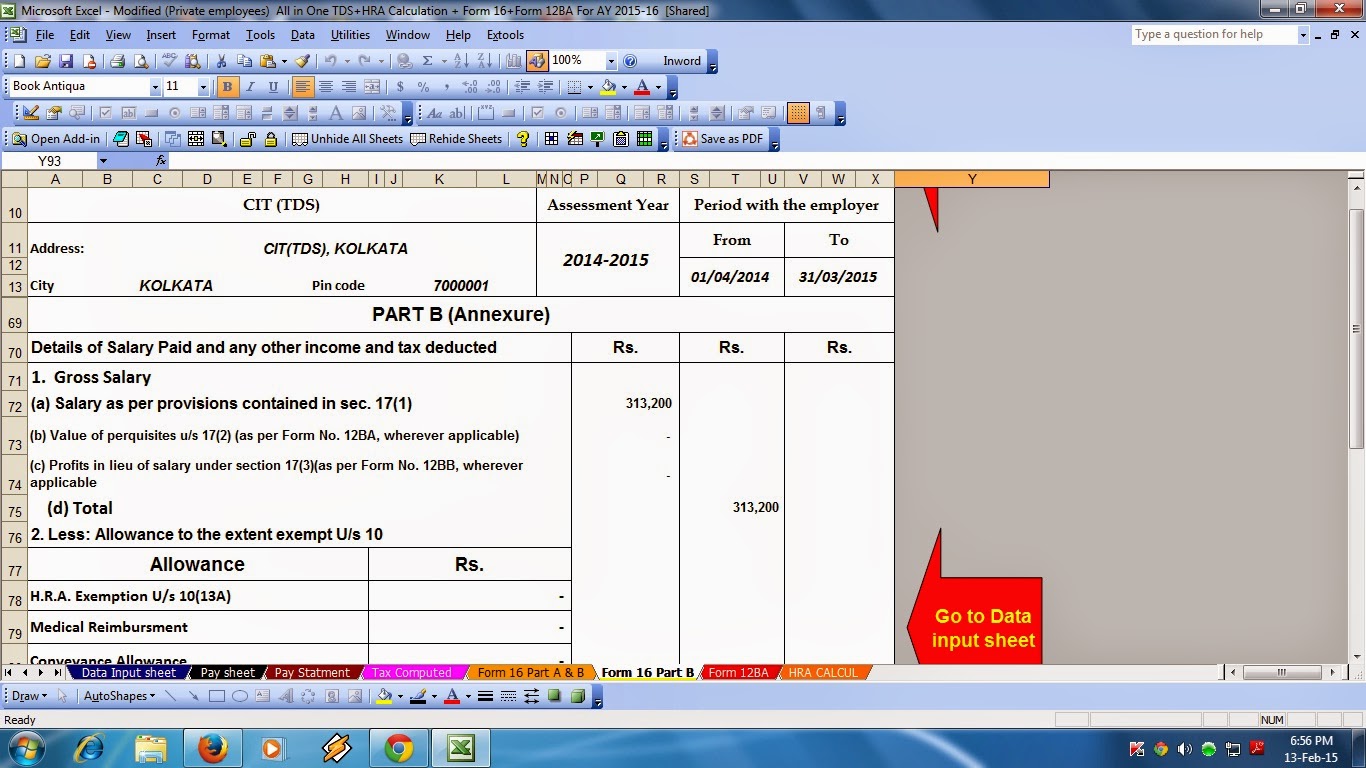Launch the Chart Wizard icon
The image size is (1366, 768).
pyautogui.click(x=514, y=61)
